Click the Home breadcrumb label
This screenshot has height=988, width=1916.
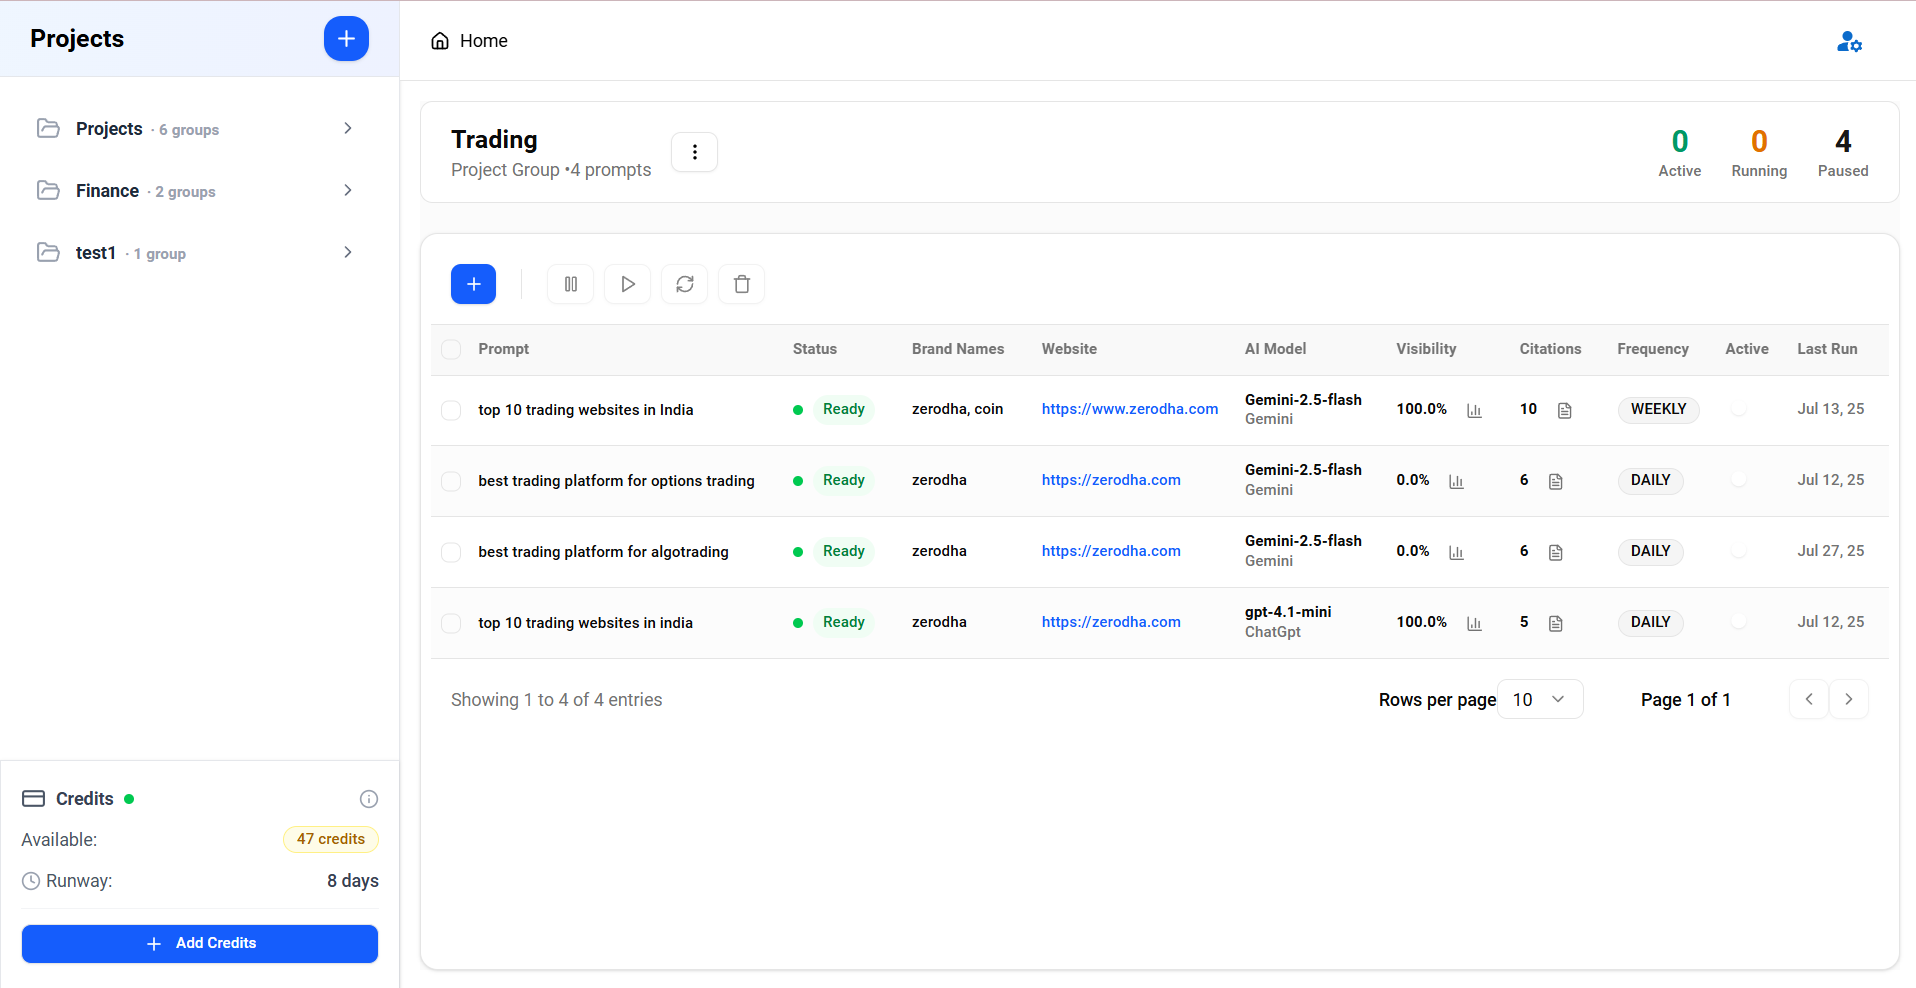[x=484, y=41]
